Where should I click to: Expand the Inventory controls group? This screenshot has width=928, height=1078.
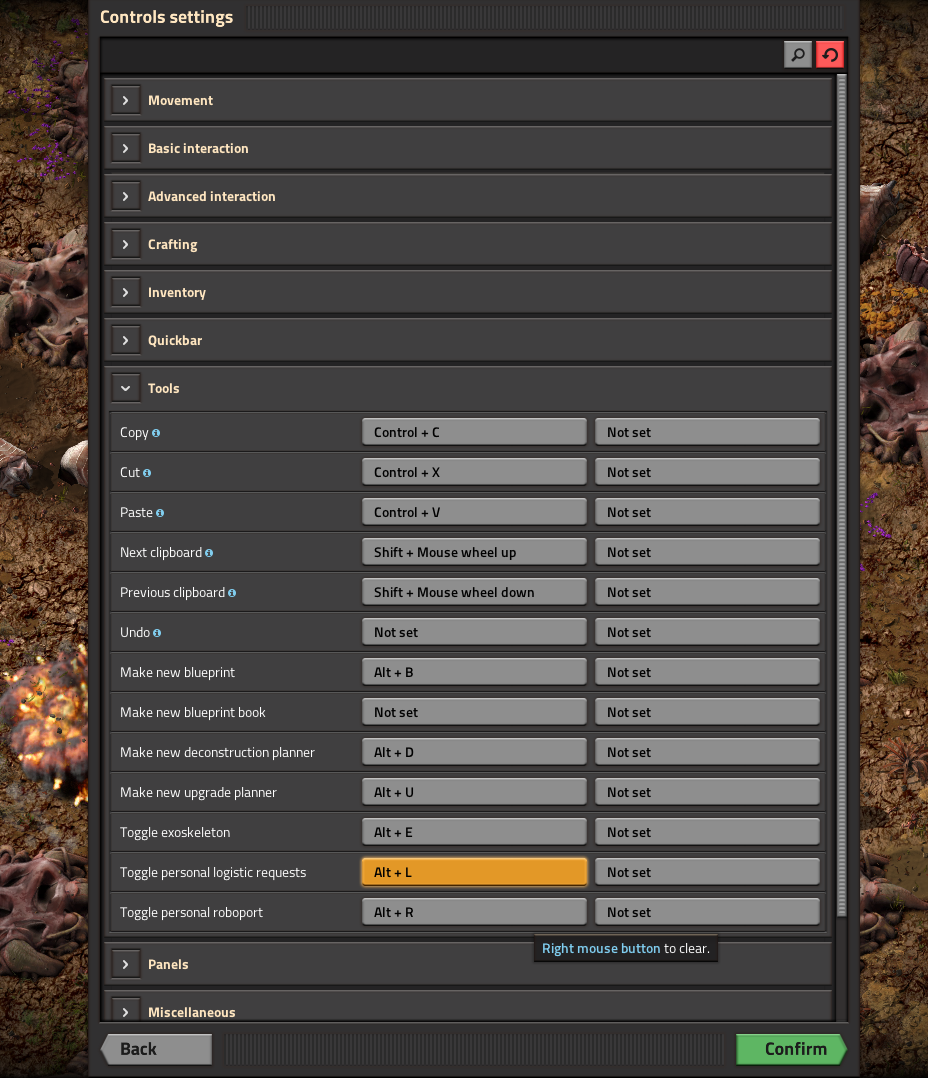125,292
